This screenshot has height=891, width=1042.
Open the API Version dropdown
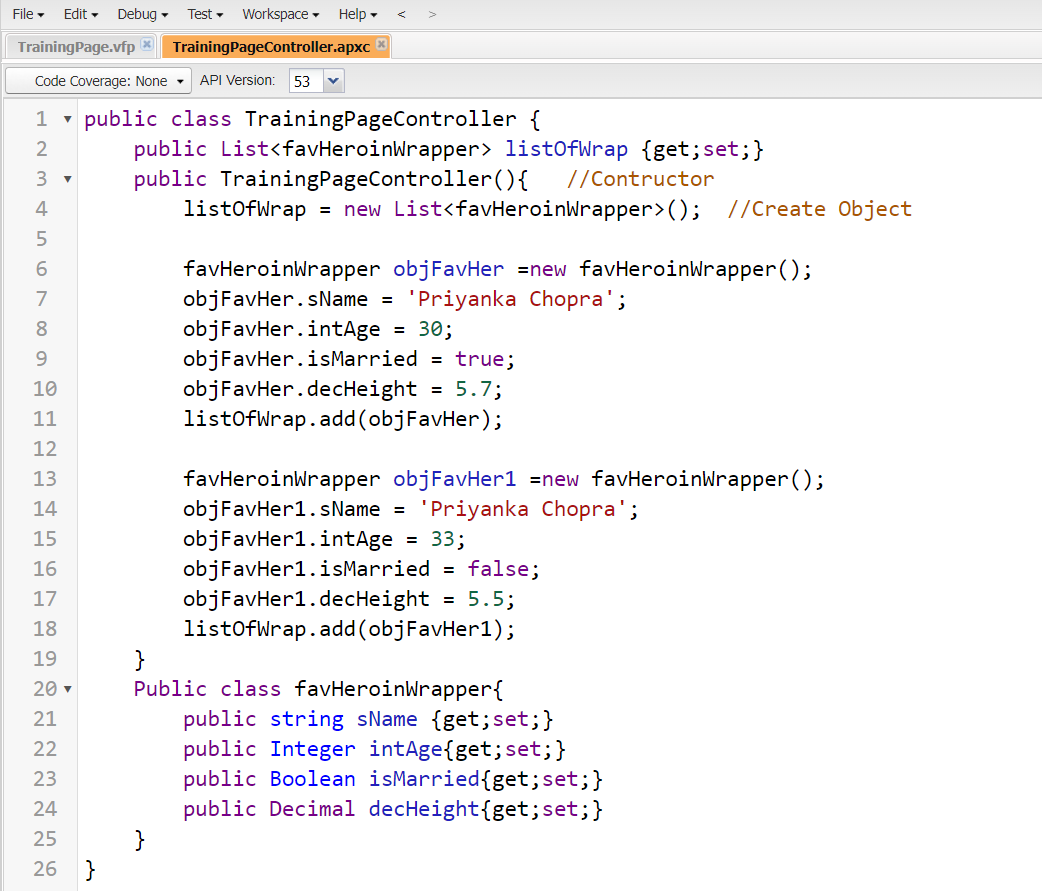point(333,81)
